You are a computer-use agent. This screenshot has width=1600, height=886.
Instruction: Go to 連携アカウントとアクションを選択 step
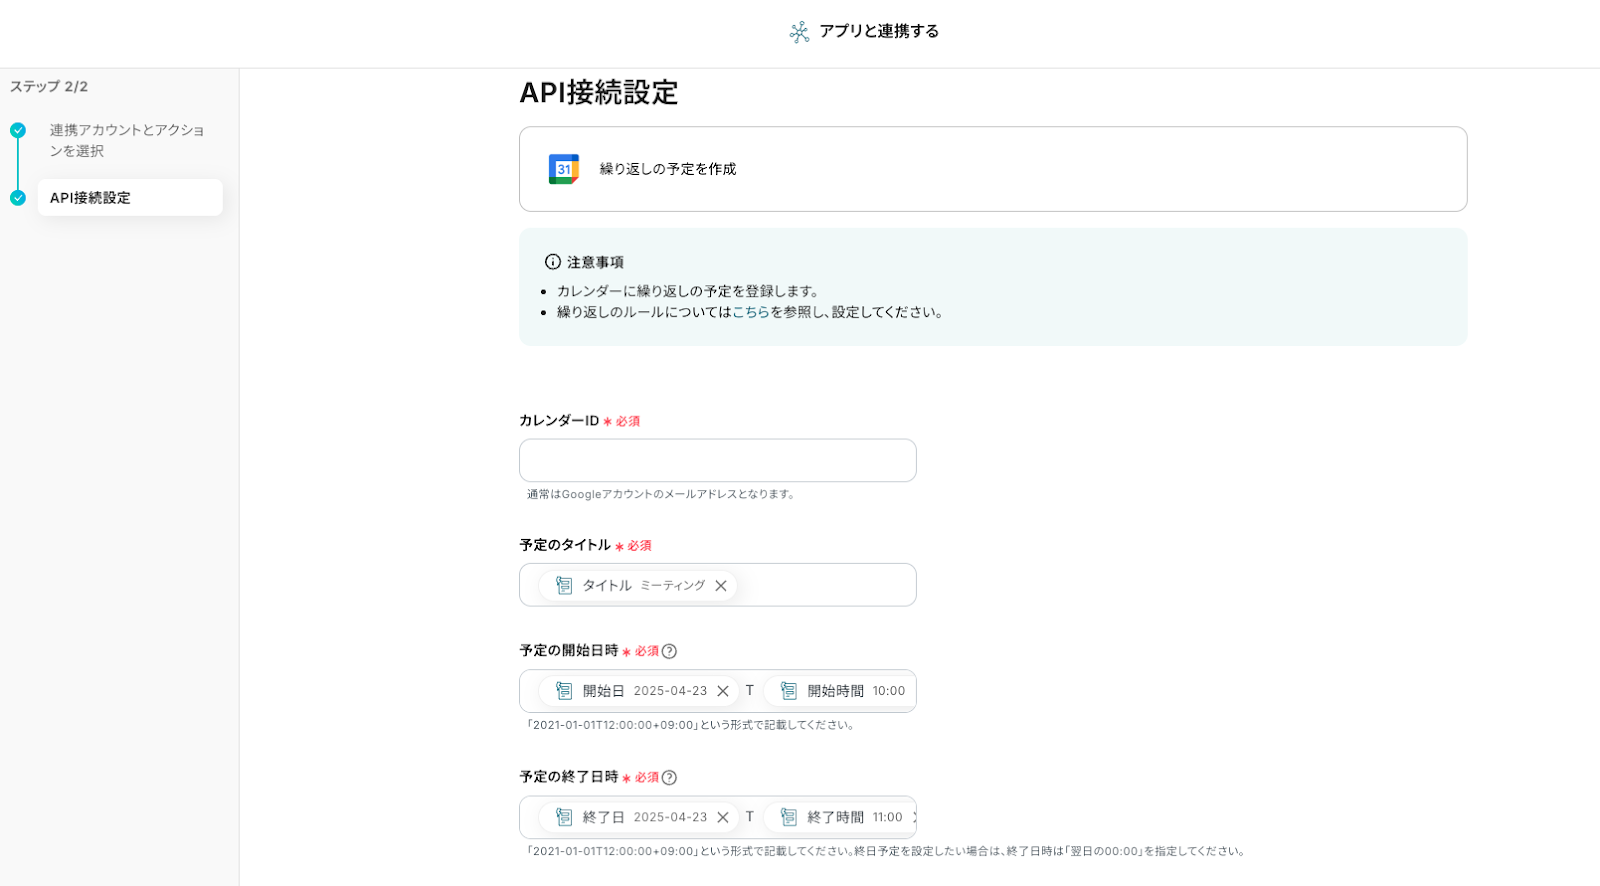click(127, 140)
